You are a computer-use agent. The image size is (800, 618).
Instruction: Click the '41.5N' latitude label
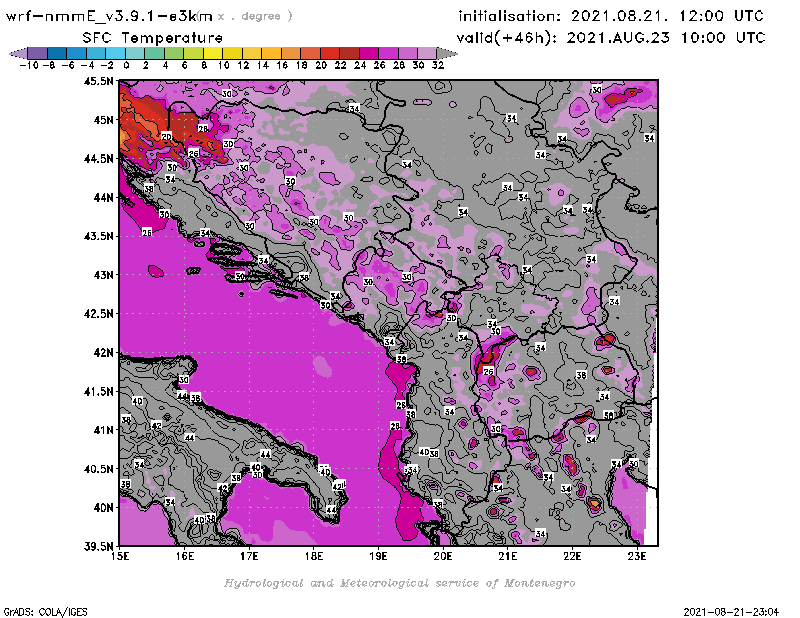(98, 391)
